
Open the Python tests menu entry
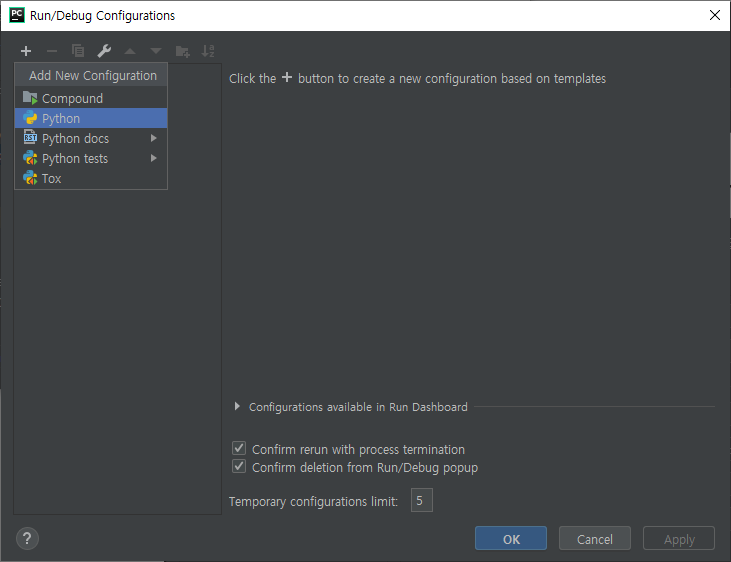pos(91,159)
